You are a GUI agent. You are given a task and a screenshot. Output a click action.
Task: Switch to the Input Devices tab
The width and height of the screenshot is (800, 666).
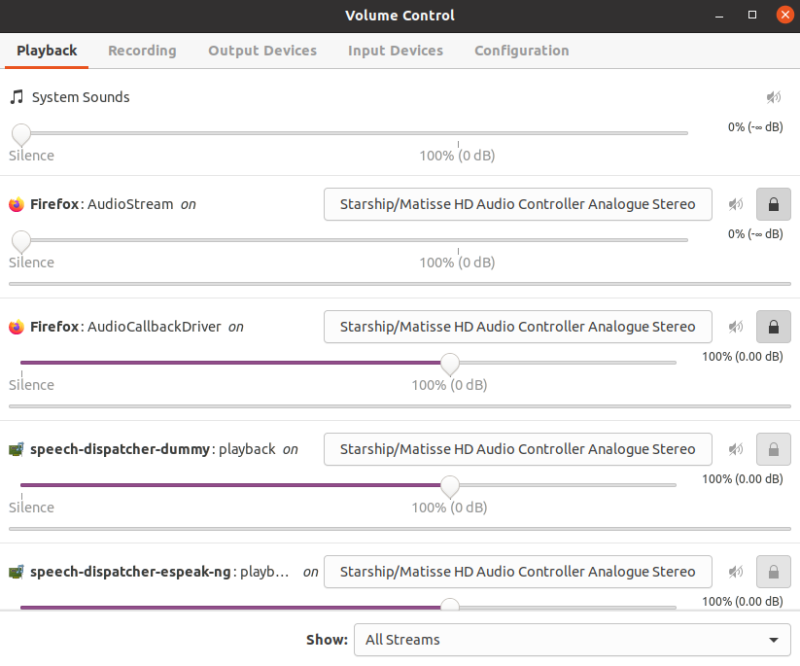(395, 51)
